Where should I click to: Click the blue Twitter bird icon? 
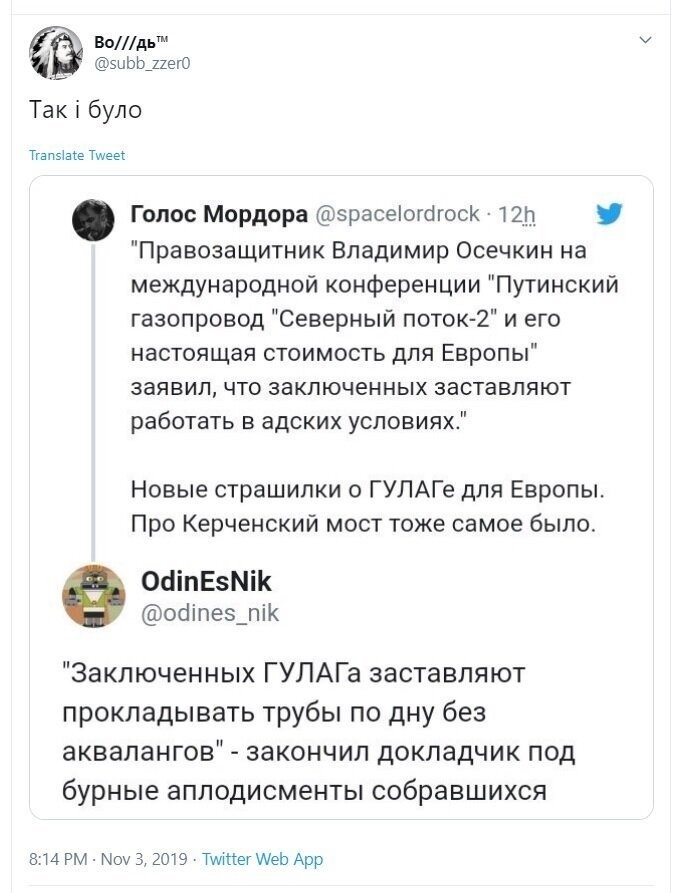tap(609, 214)
